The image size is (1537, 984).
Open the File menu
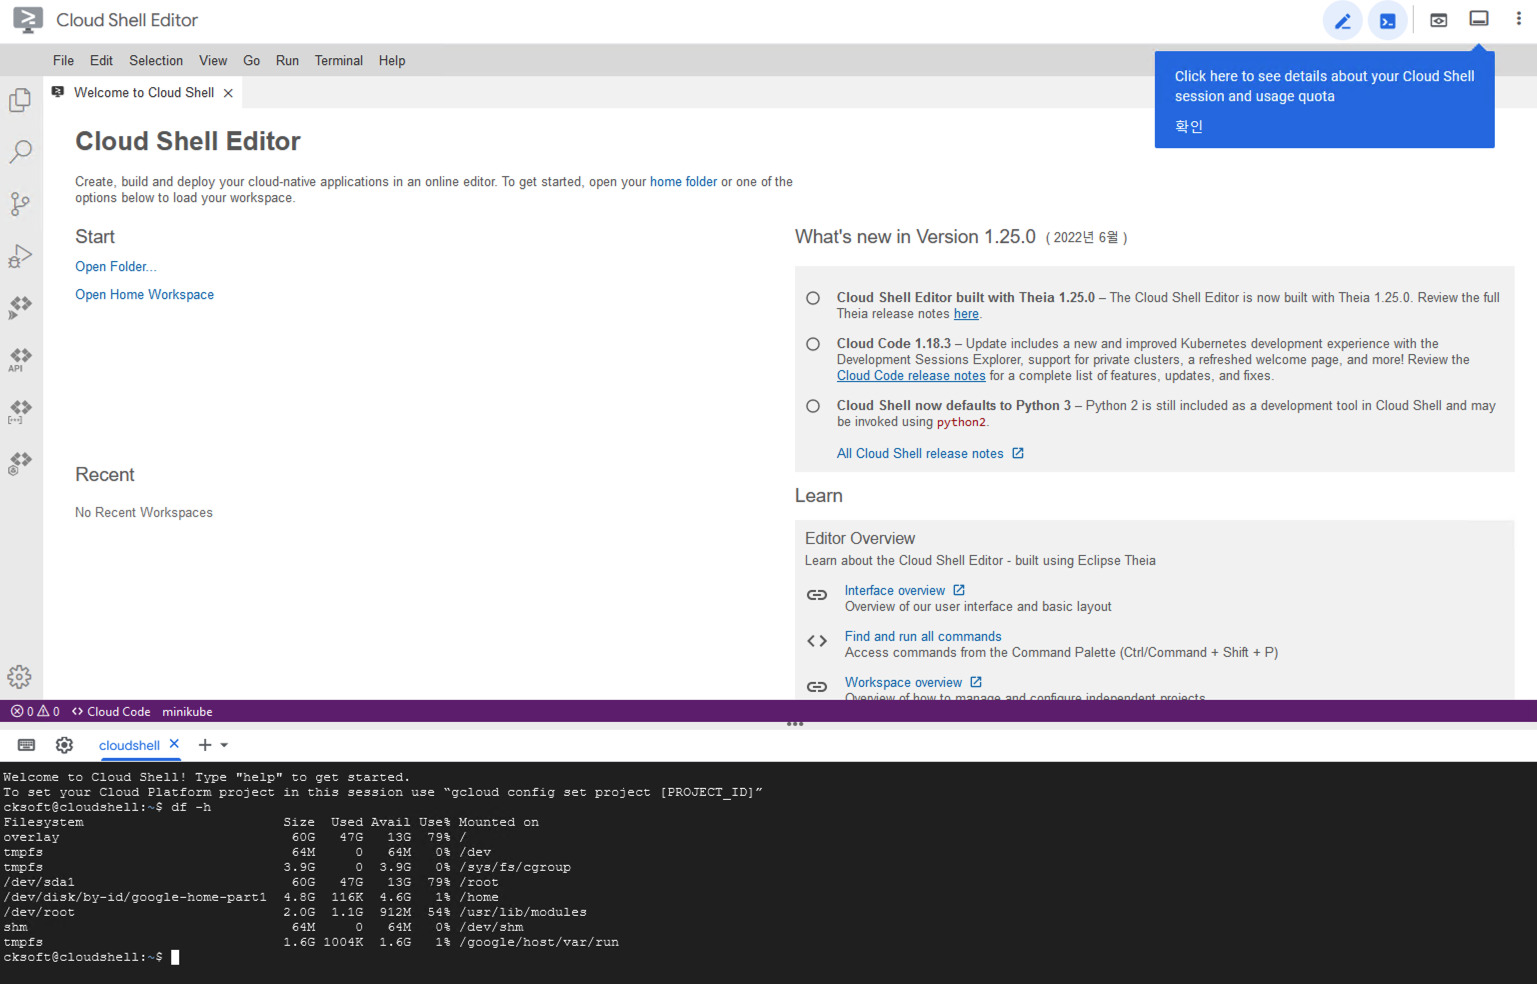(63, 61)
